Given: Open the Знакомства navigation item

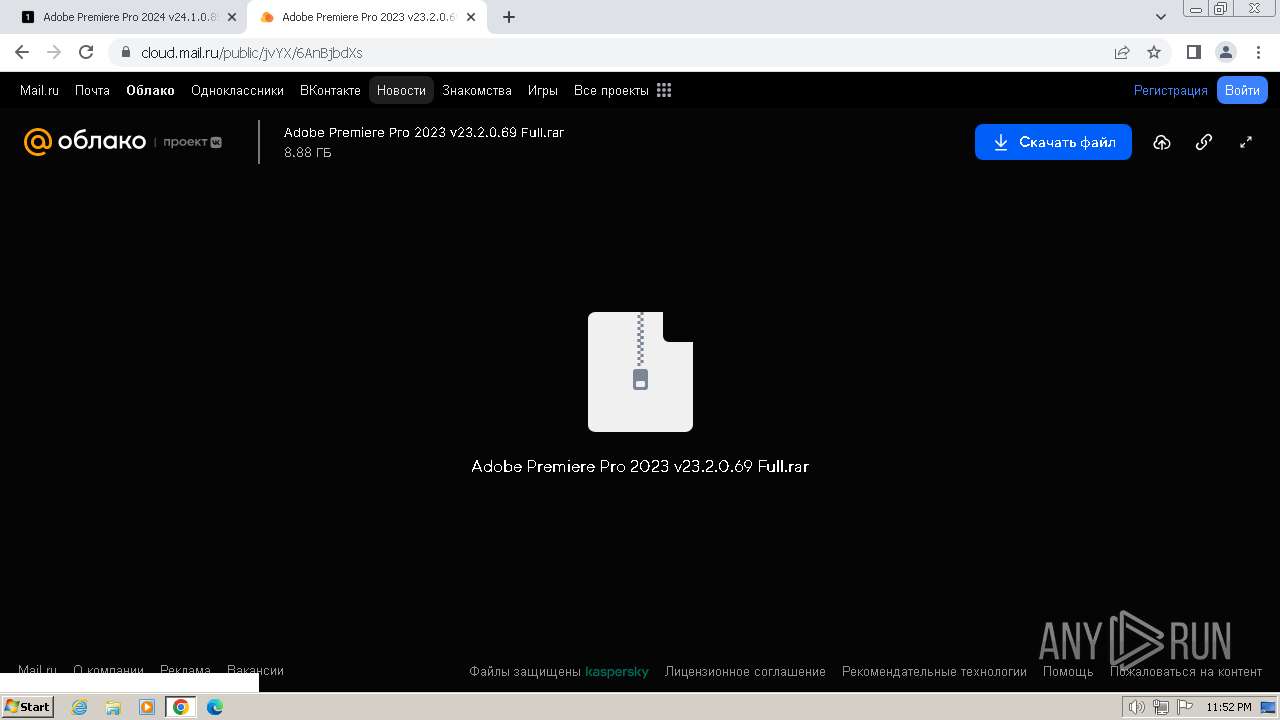Looking at the screenshot, I should coord(477,90).
